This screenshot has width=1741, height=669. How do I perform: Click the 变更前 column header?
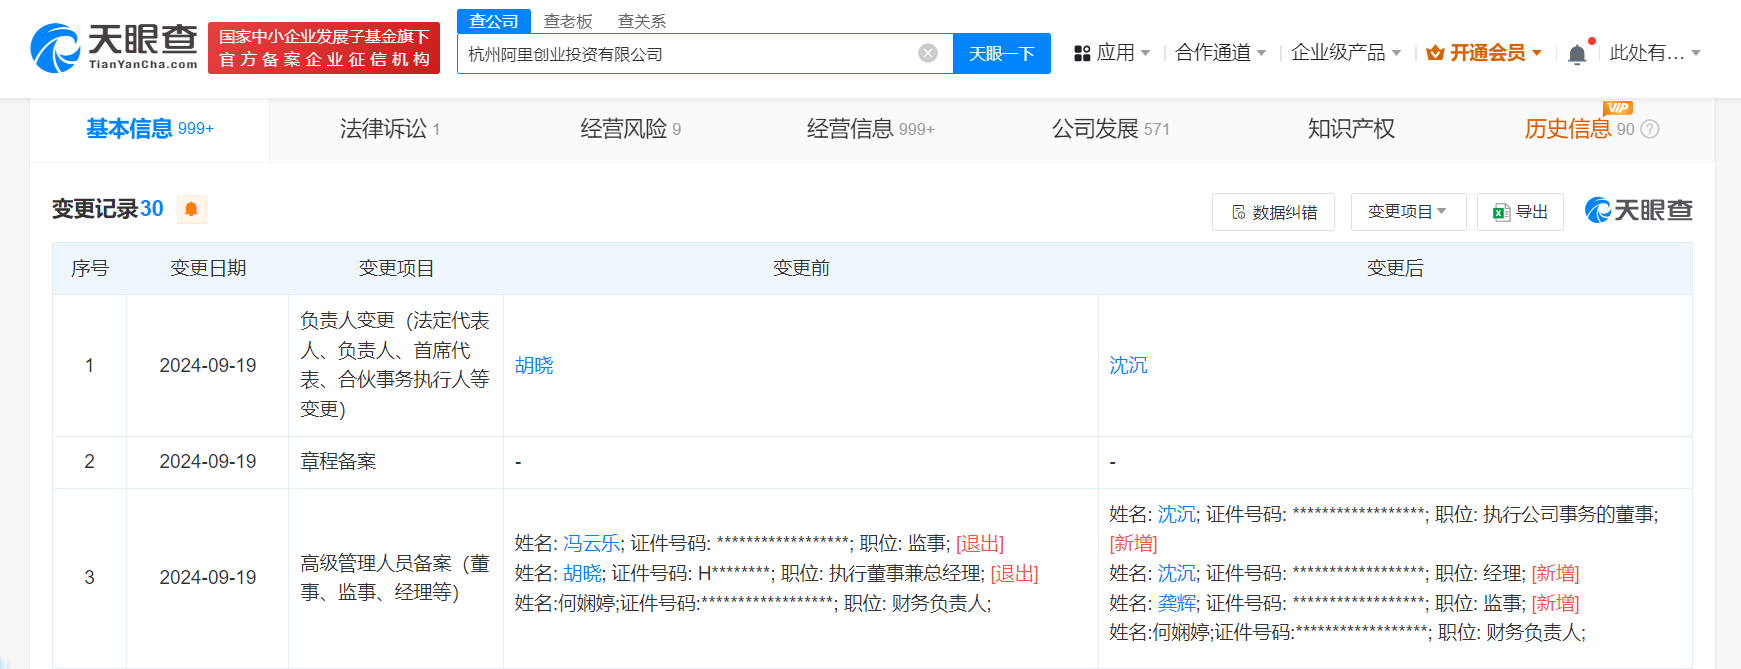[x=801, y=268]
